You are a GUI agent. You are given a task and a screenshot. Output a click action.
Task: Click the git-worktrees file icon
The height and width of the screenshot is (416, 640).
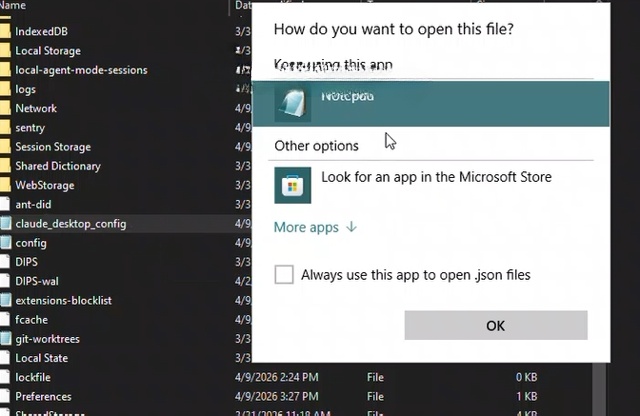(5, 338)
